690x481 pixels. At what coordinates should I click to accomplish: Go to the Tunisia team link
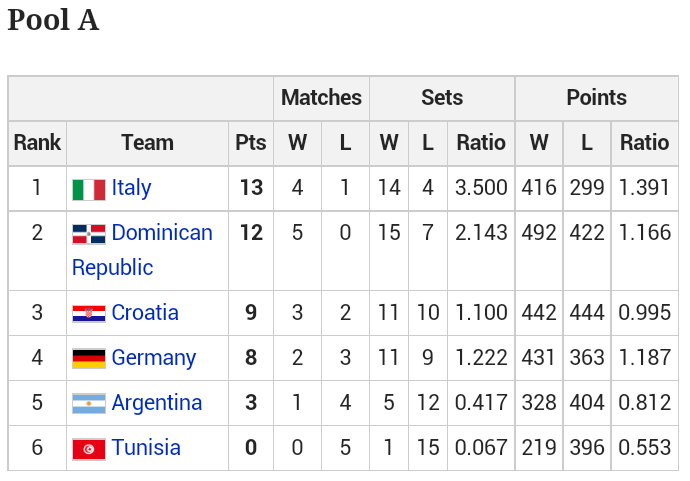pyautogui.click(x=146, y=448)
